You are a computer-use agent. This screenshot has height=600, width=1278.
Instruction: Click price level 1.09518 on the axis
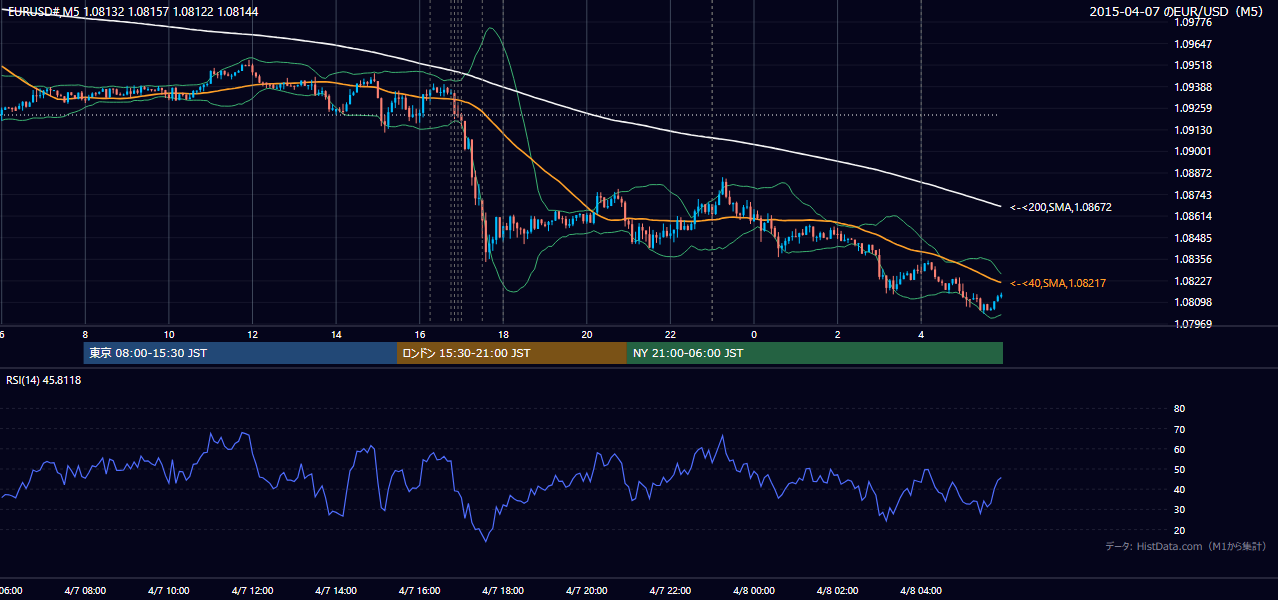coord(1192,65)
